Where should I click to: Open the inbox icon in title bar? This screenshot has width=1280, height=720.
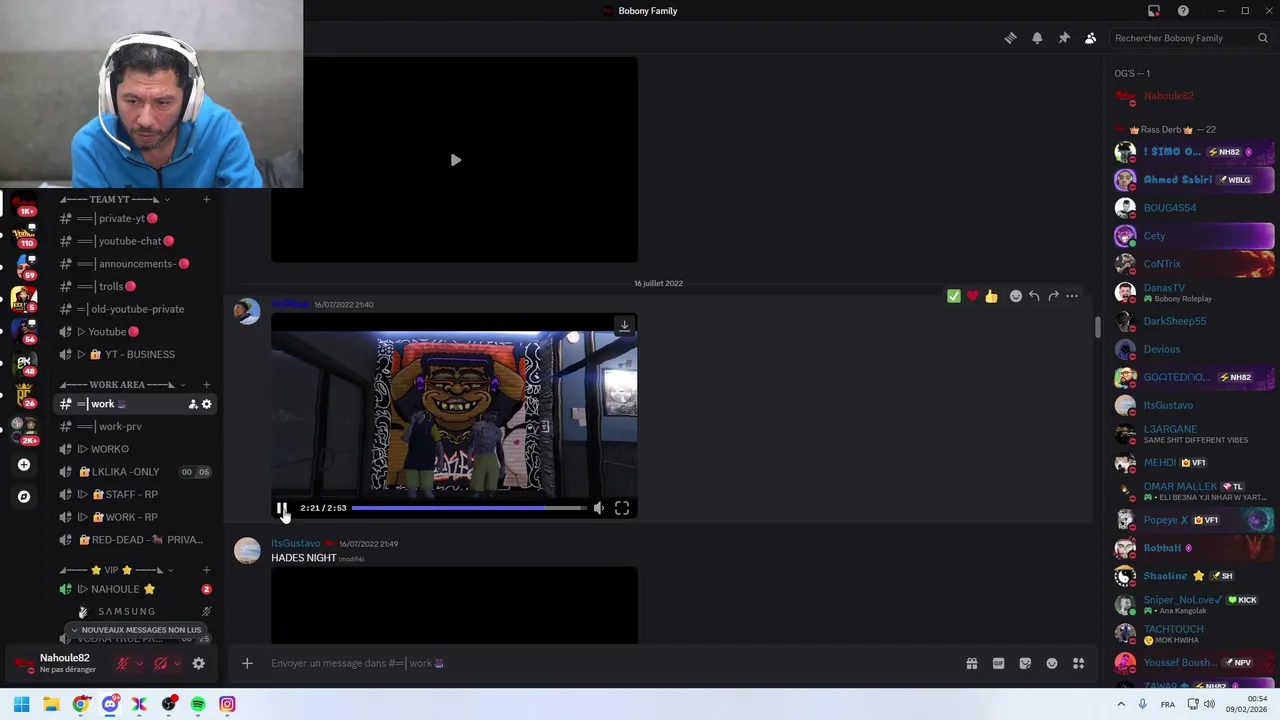click(x=1154, y=11)
